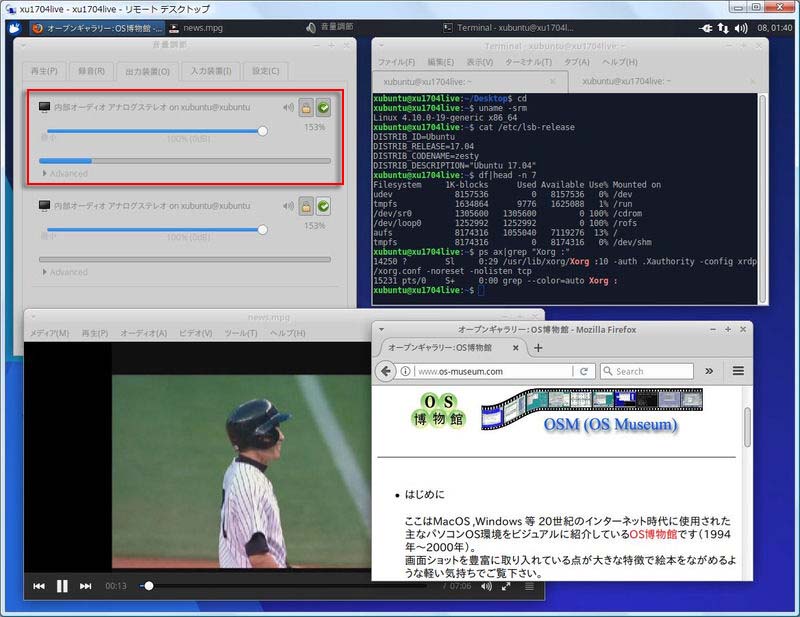
Task: Select the Terminal task in the top panel
Action: point(508,28)
